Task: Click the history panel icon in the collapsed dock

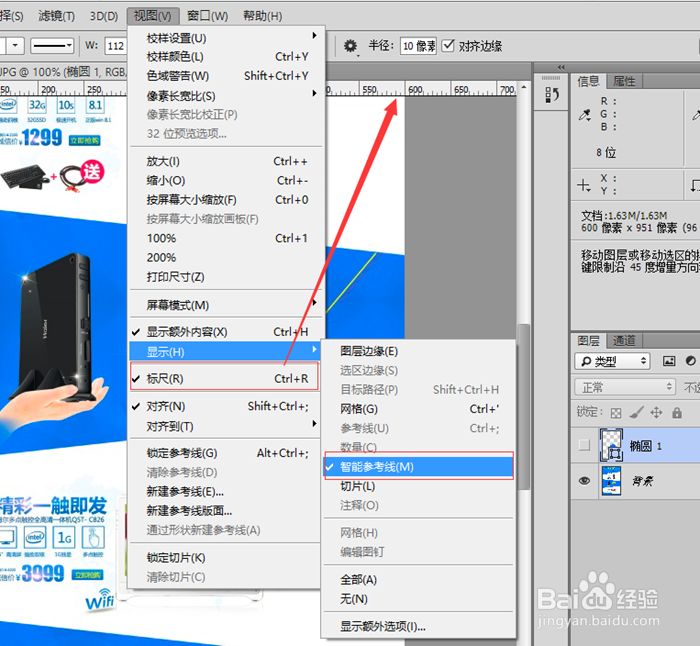Action: click(552, 95)
